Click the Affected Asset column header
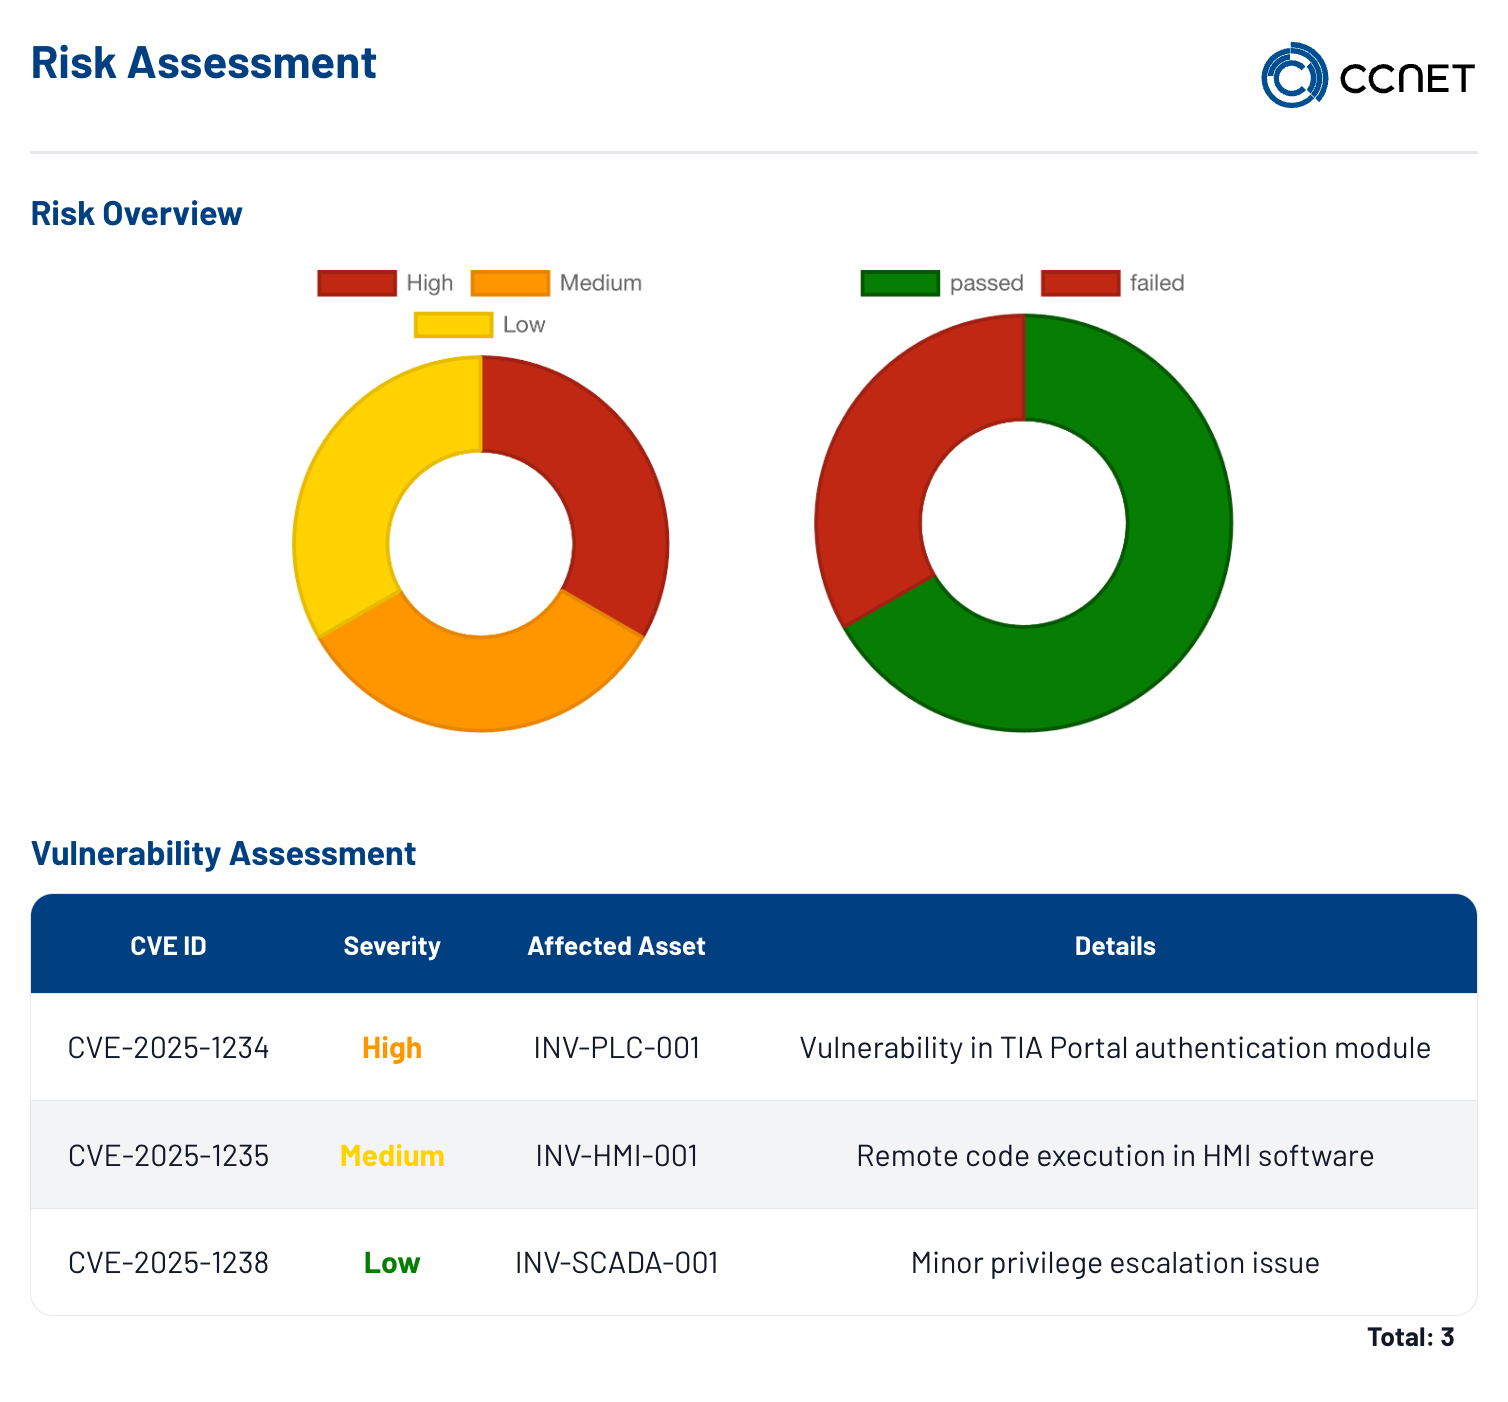The width and height of the screenshot is (1508, 1402). click(616, 946)
